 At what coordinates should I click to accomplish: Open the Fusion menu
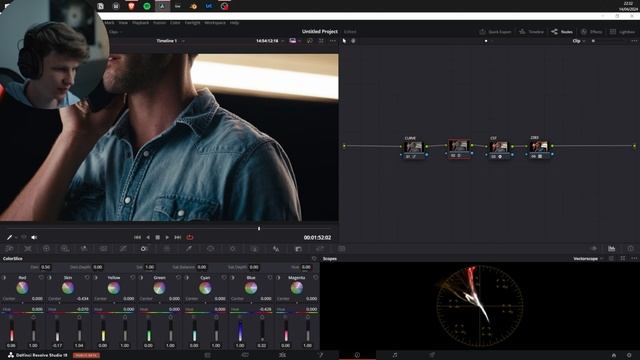coord(160,23)
